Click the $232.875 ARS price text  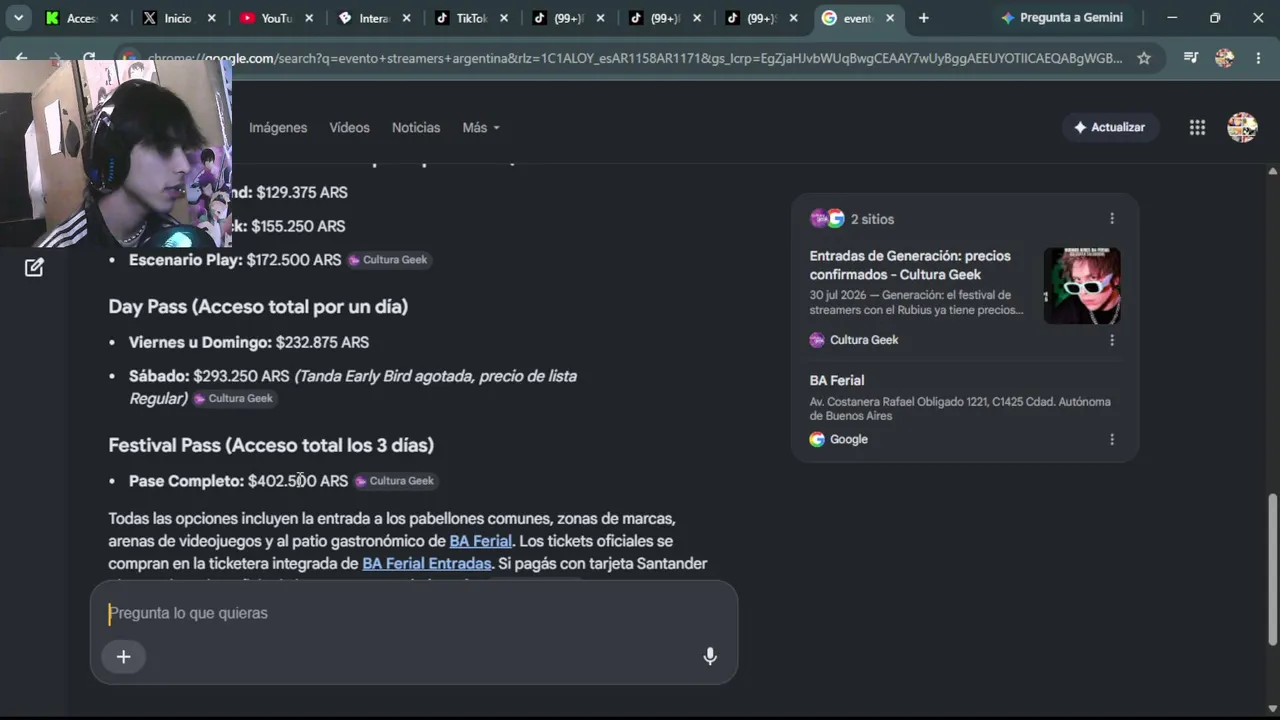(322, 342)
